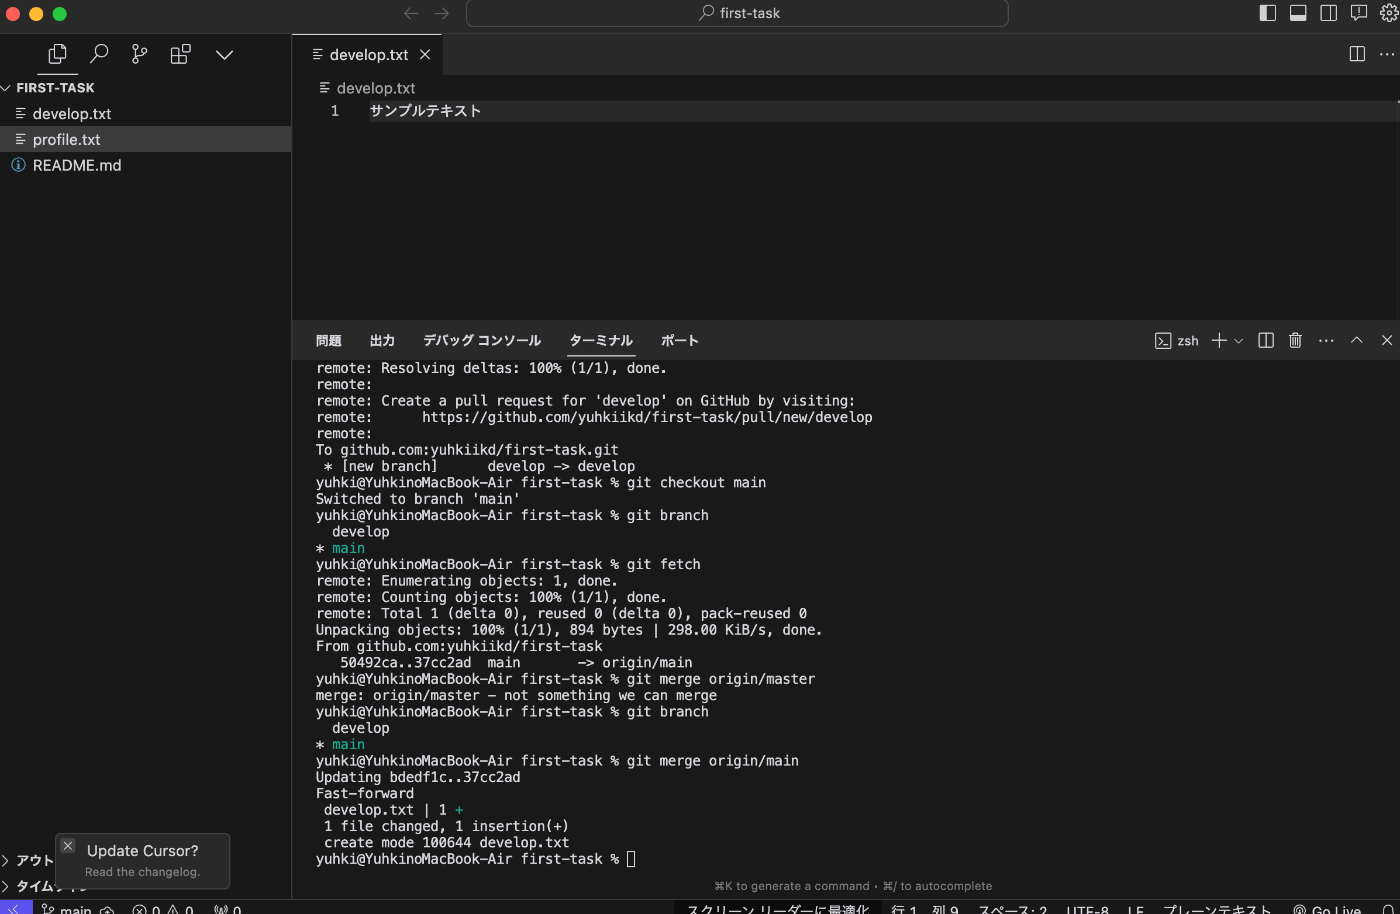Open the GitHub pull request URL in terminal
Viewport: 1400px width, 914px height.
click(647, 417)
